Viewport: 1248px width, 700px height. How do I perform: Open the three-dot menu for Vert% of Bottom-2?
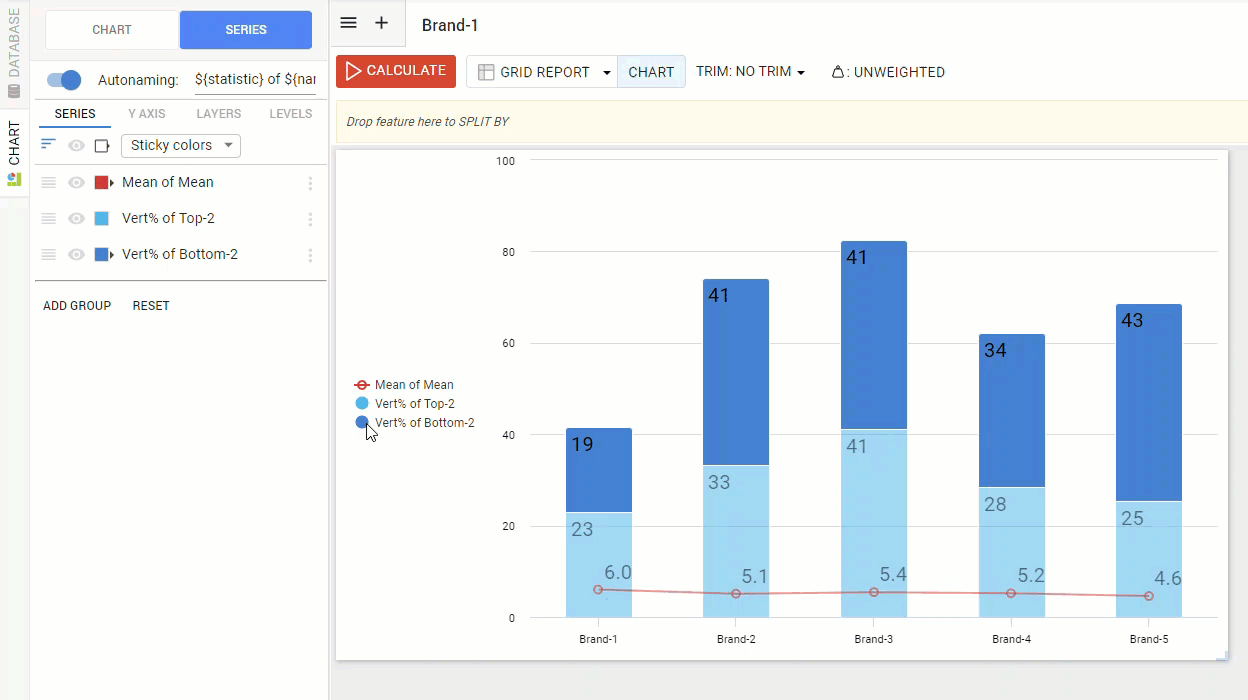coord(310,255)
